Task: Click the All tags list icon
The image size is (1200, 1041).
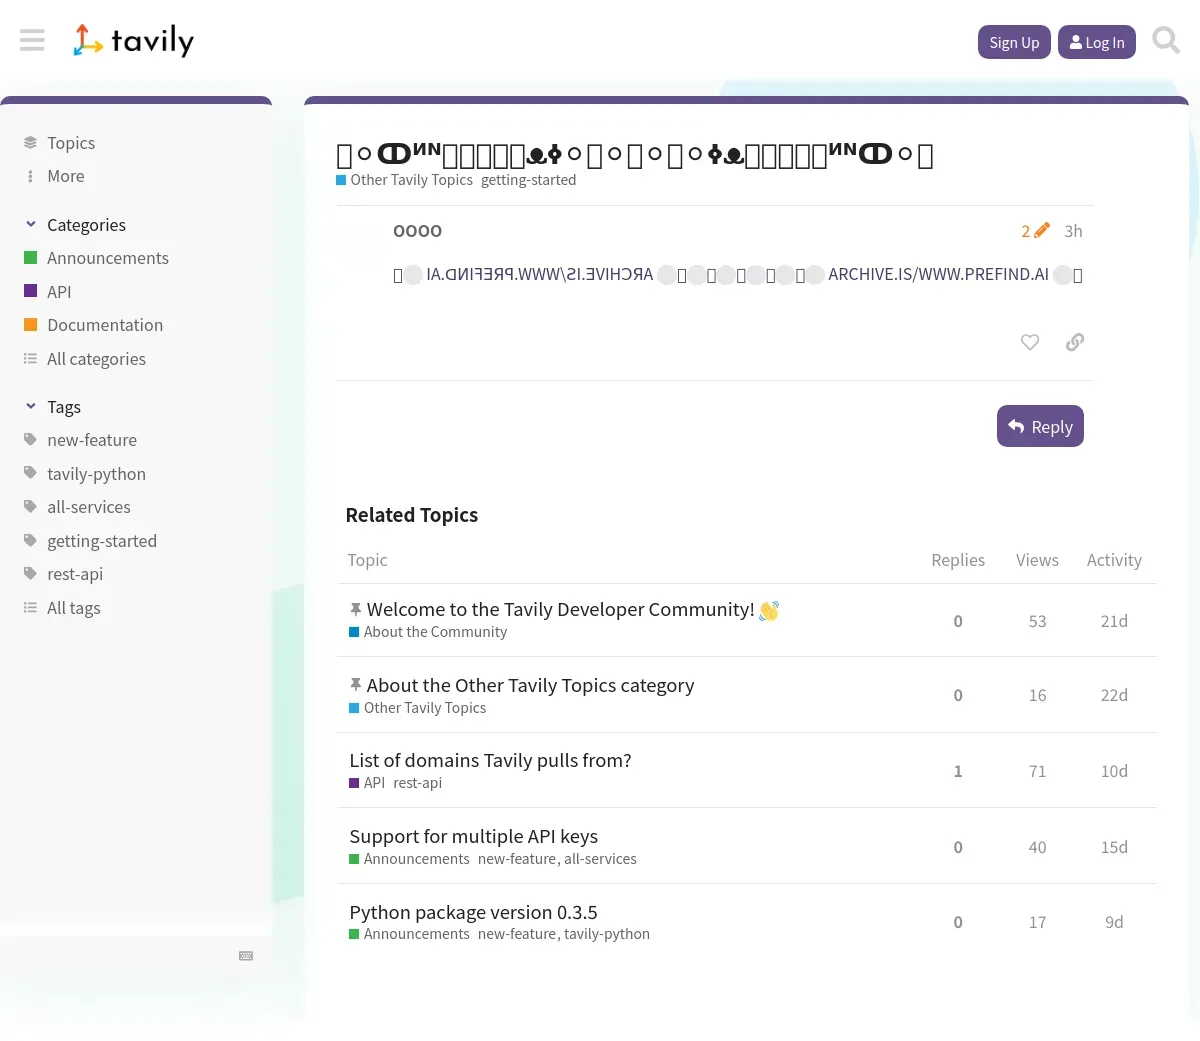Action: [30, 608]
